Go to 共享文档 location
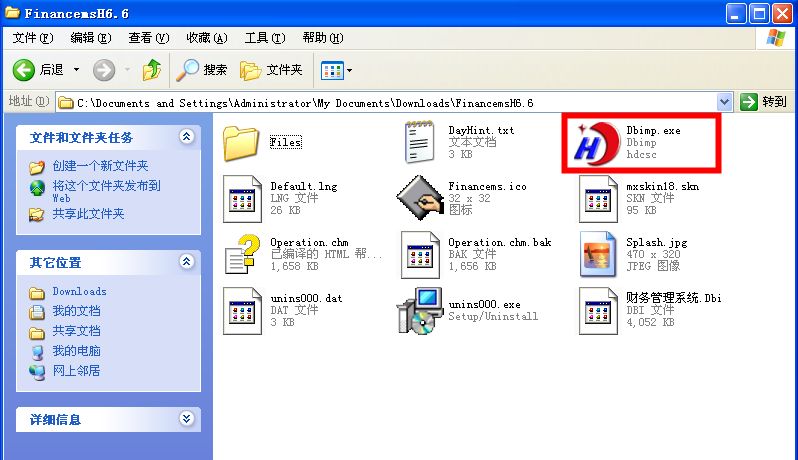The image size is (798, 460). click(x=76, y=331)
